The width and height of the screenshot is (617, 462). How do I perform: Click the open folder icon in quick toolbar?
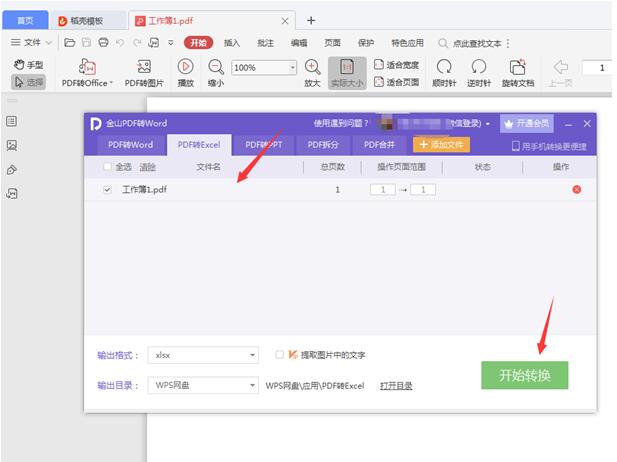click(x=70, y=43)
